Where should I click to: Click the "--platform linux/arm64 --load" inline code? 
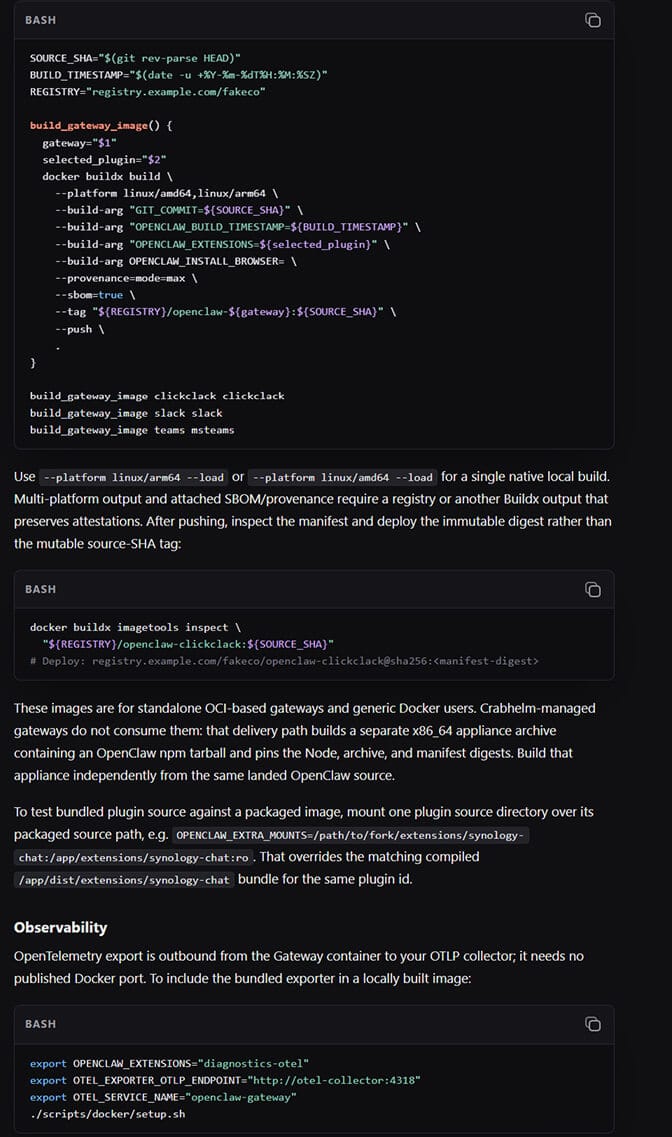tap(133, 477)
